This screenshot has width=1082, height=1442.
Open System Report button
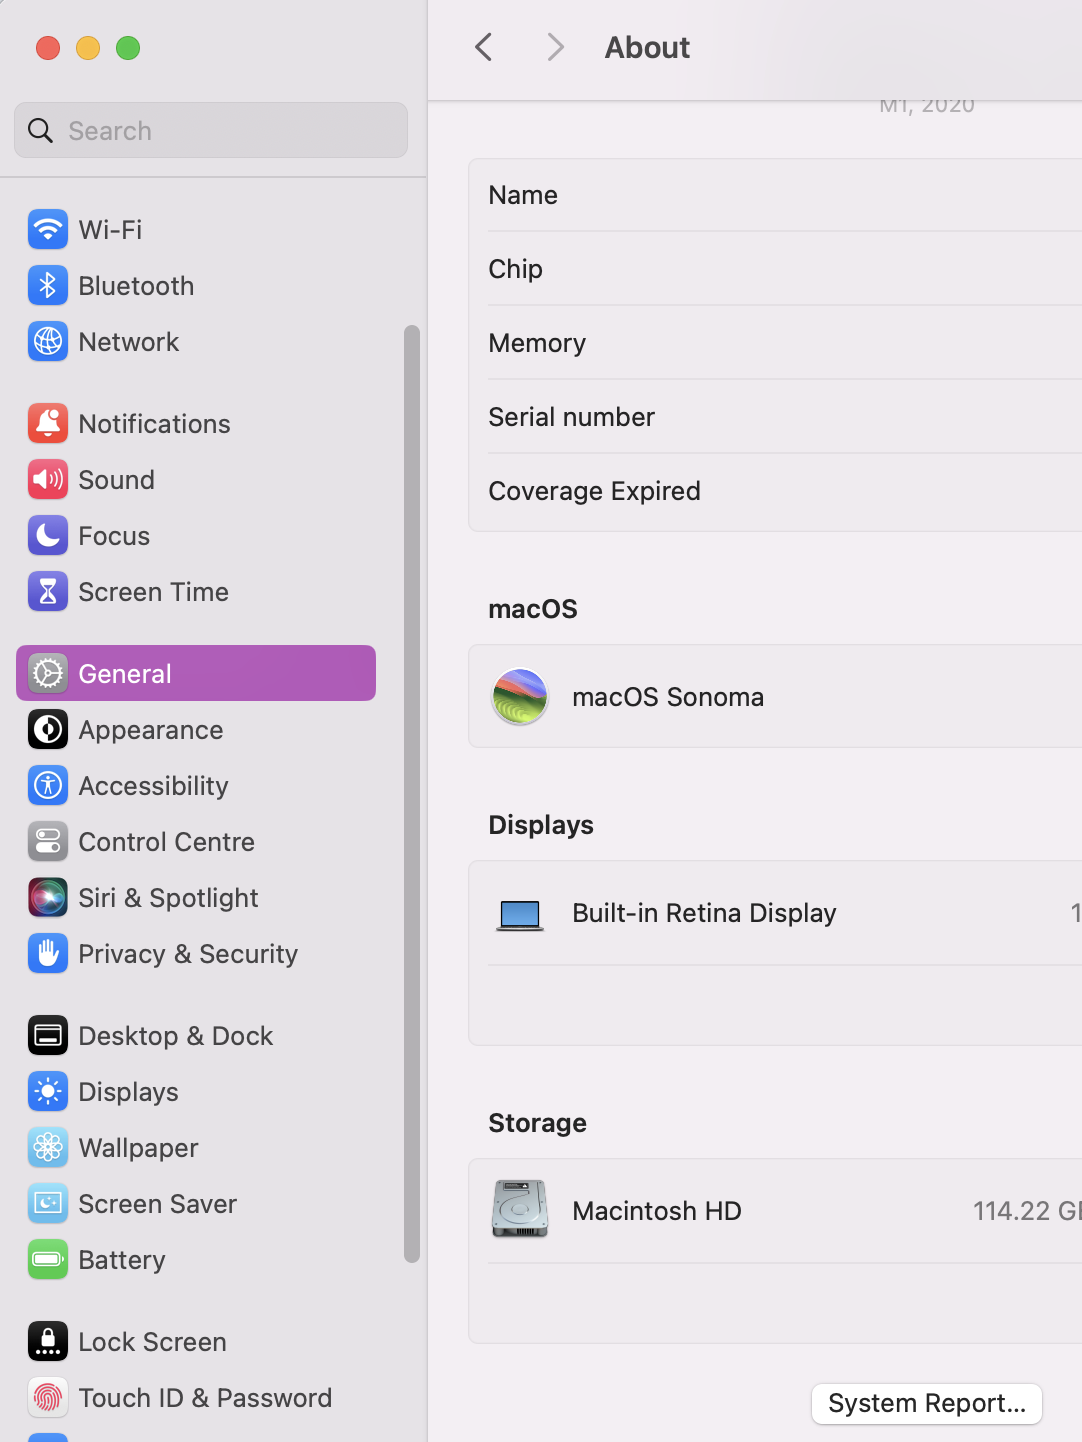927,1403
